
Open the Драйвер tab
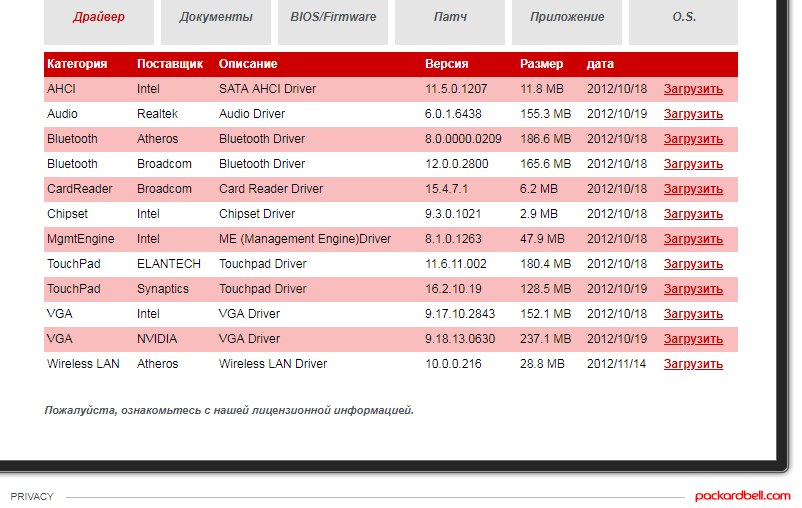[x=99, y=18]
